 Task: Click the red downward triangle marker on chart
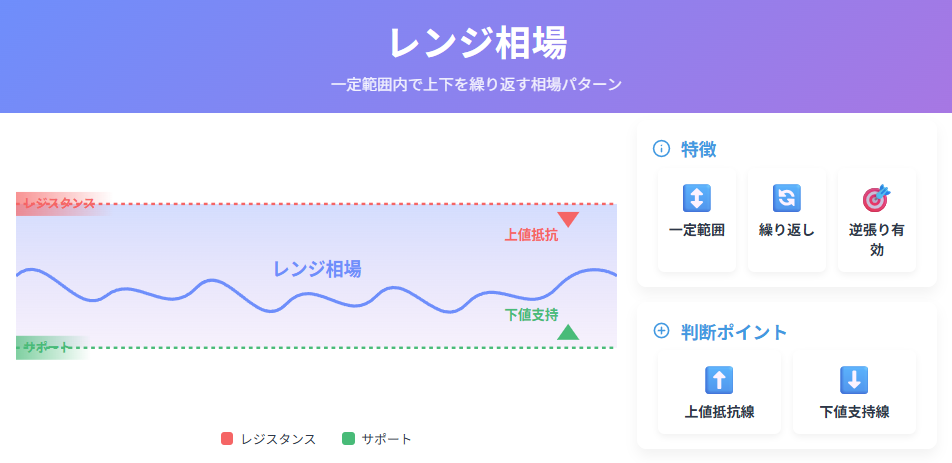pyautogui.click(x=568, y=220)
